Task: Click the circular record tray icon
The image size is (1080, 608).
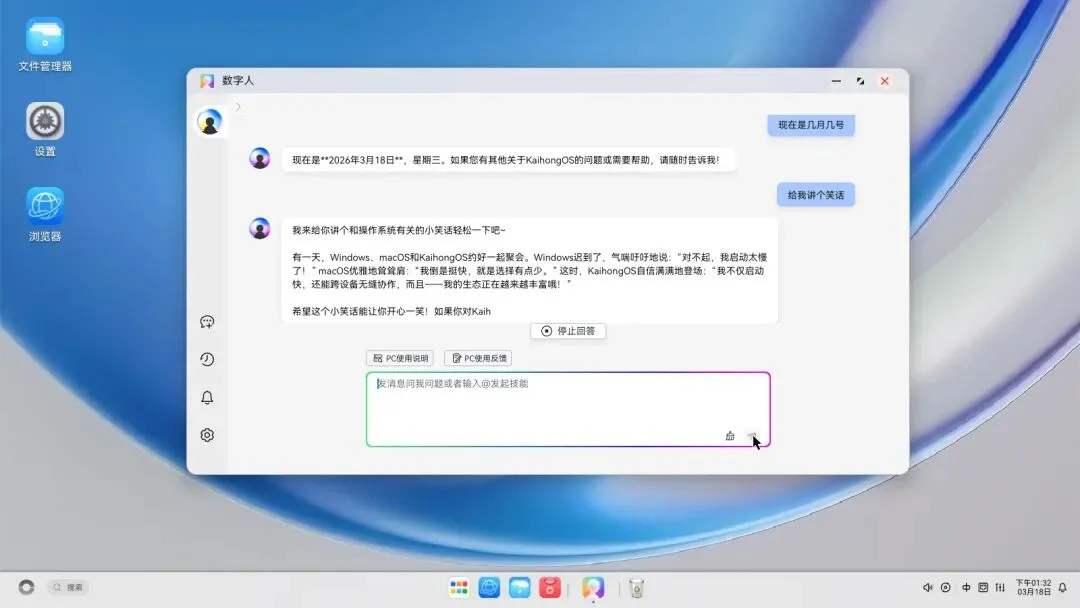Action: pos(946,587)
